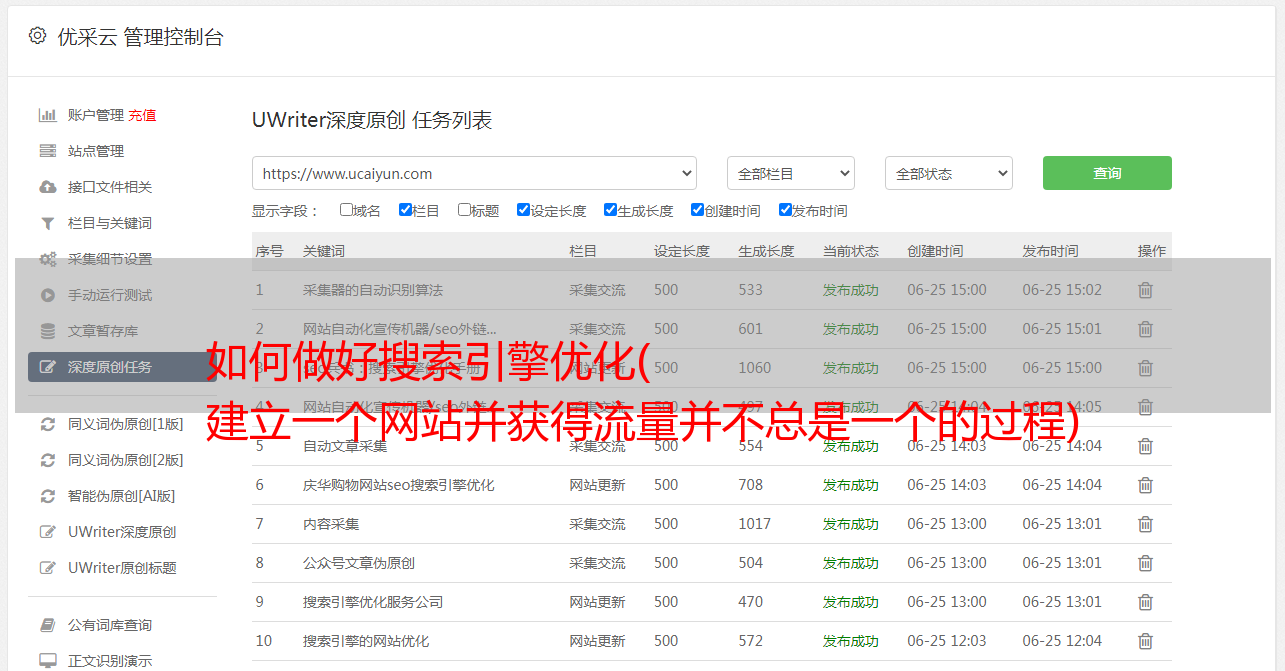
Task: Click the 优采云 管理控制台 title
Action: point(140,37)
